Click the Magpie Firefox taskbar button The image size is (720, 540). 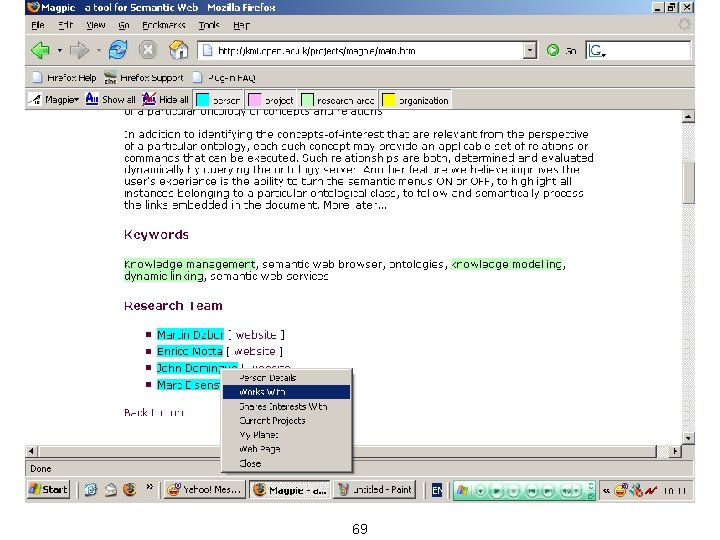coord(290,490)
